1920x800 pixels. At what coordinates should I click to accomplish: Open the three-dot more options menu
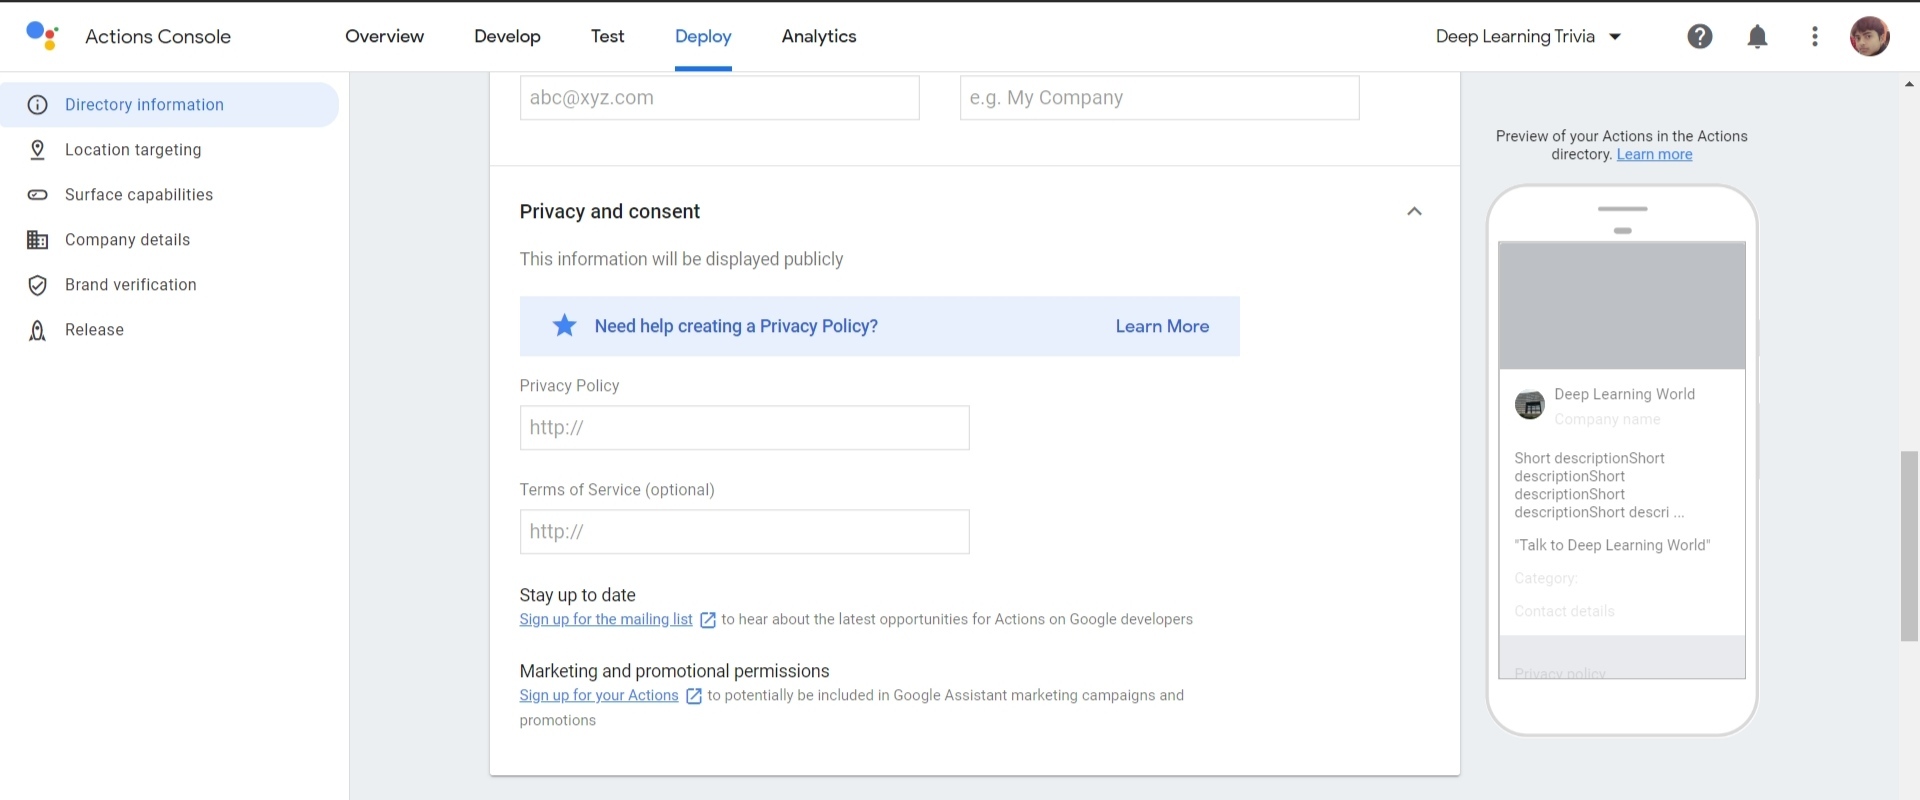1814,37
